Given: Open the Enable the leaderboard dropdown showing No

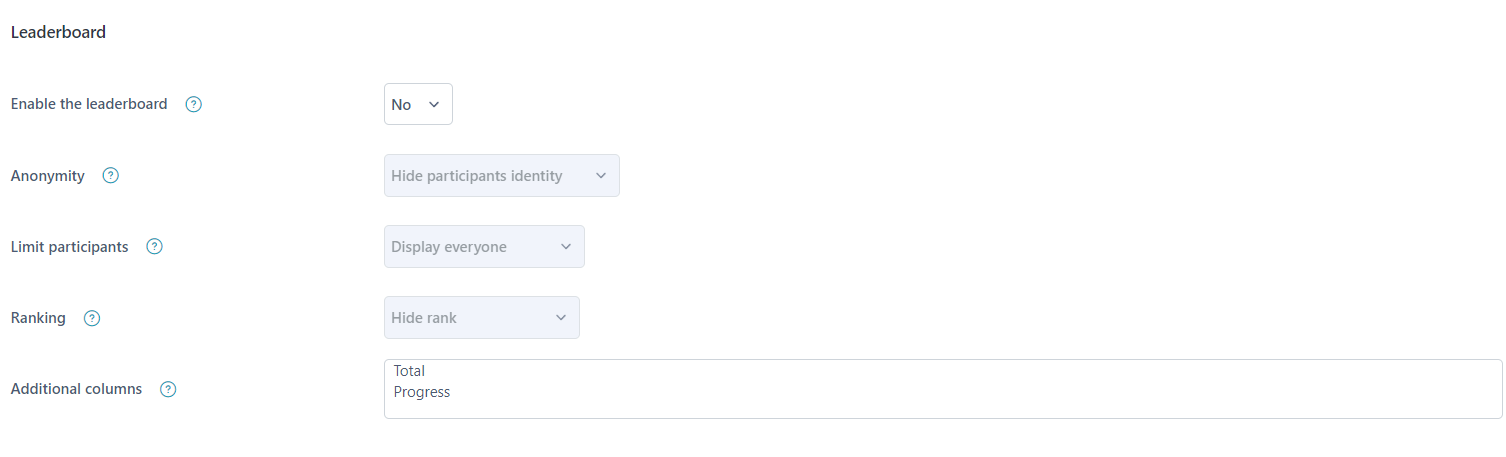Looking at the screenshot, I should pyautogui.click(x=418, y=104).
